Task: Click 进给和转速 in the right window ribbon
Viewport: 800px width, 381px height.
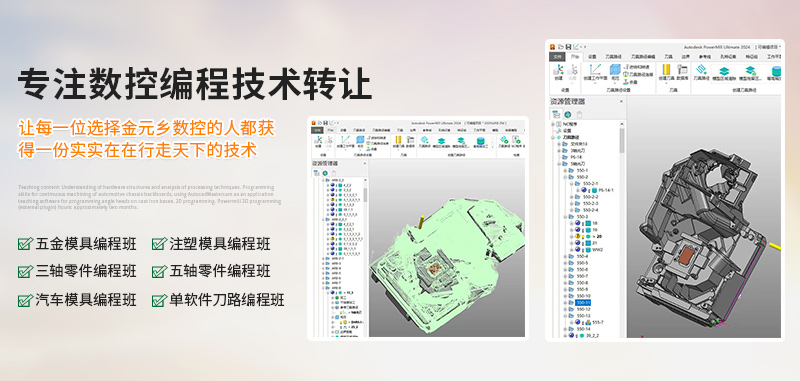Action: [x=636, y=67]
